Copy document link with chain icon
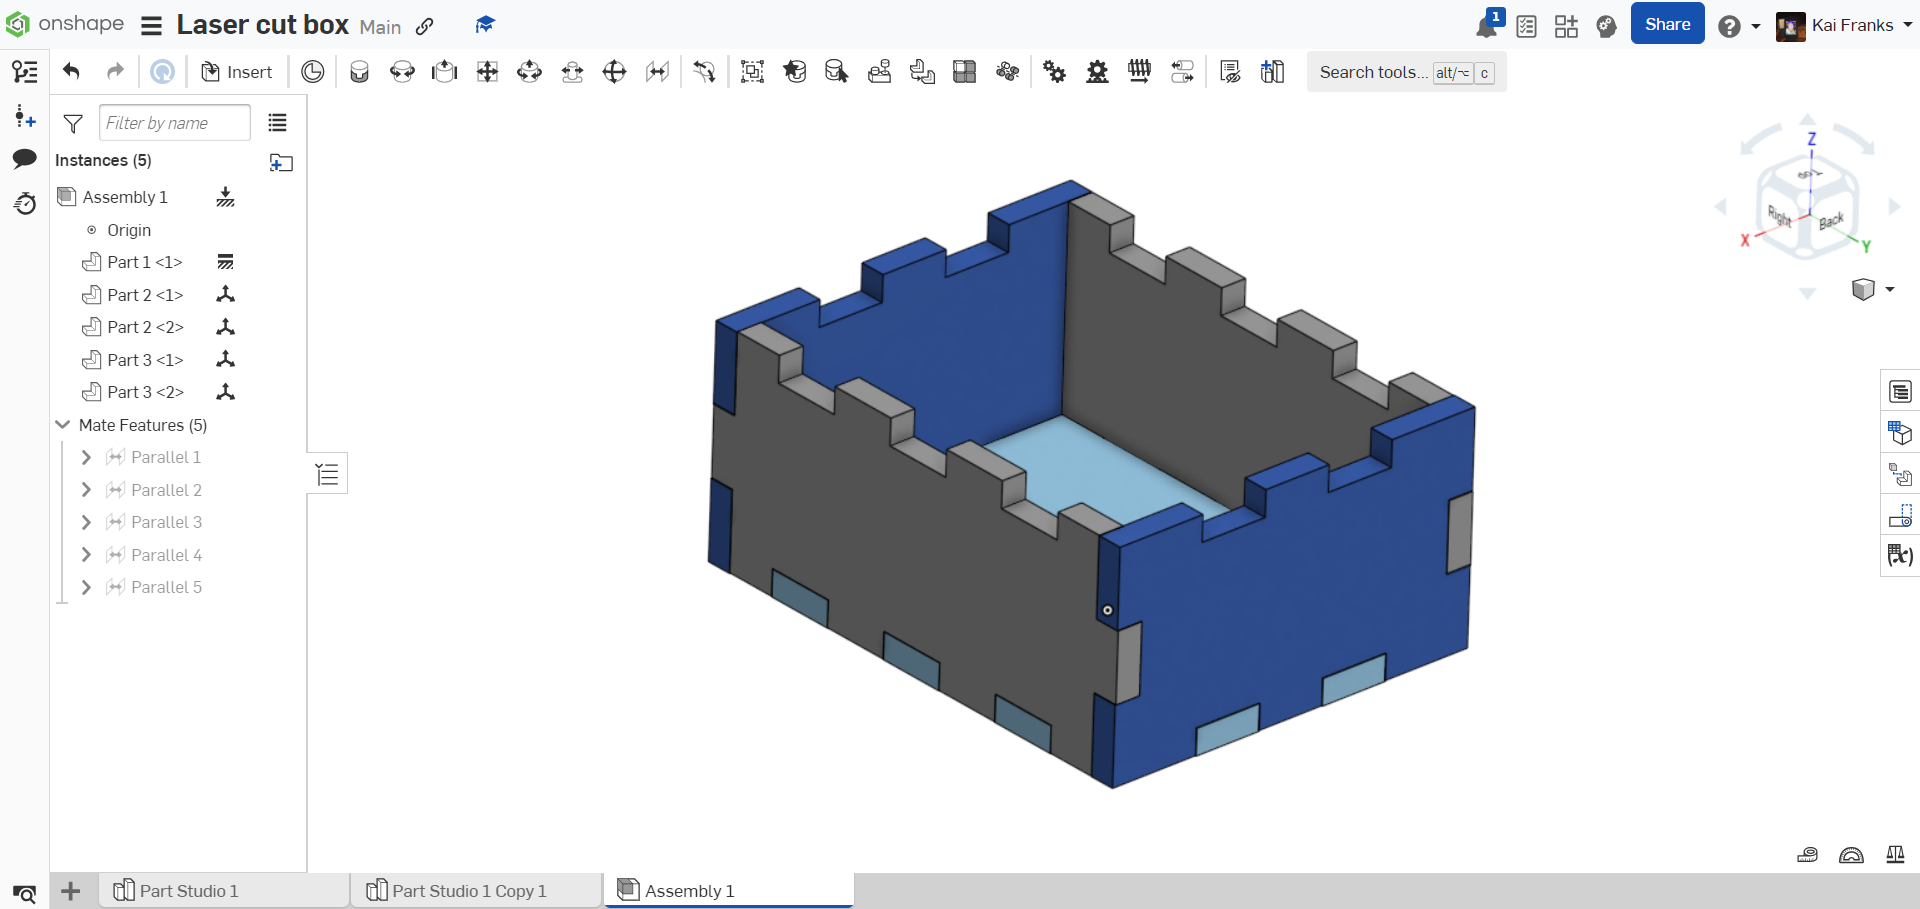The width and height of the screenshot is (1920, 909). coord(425,26)
